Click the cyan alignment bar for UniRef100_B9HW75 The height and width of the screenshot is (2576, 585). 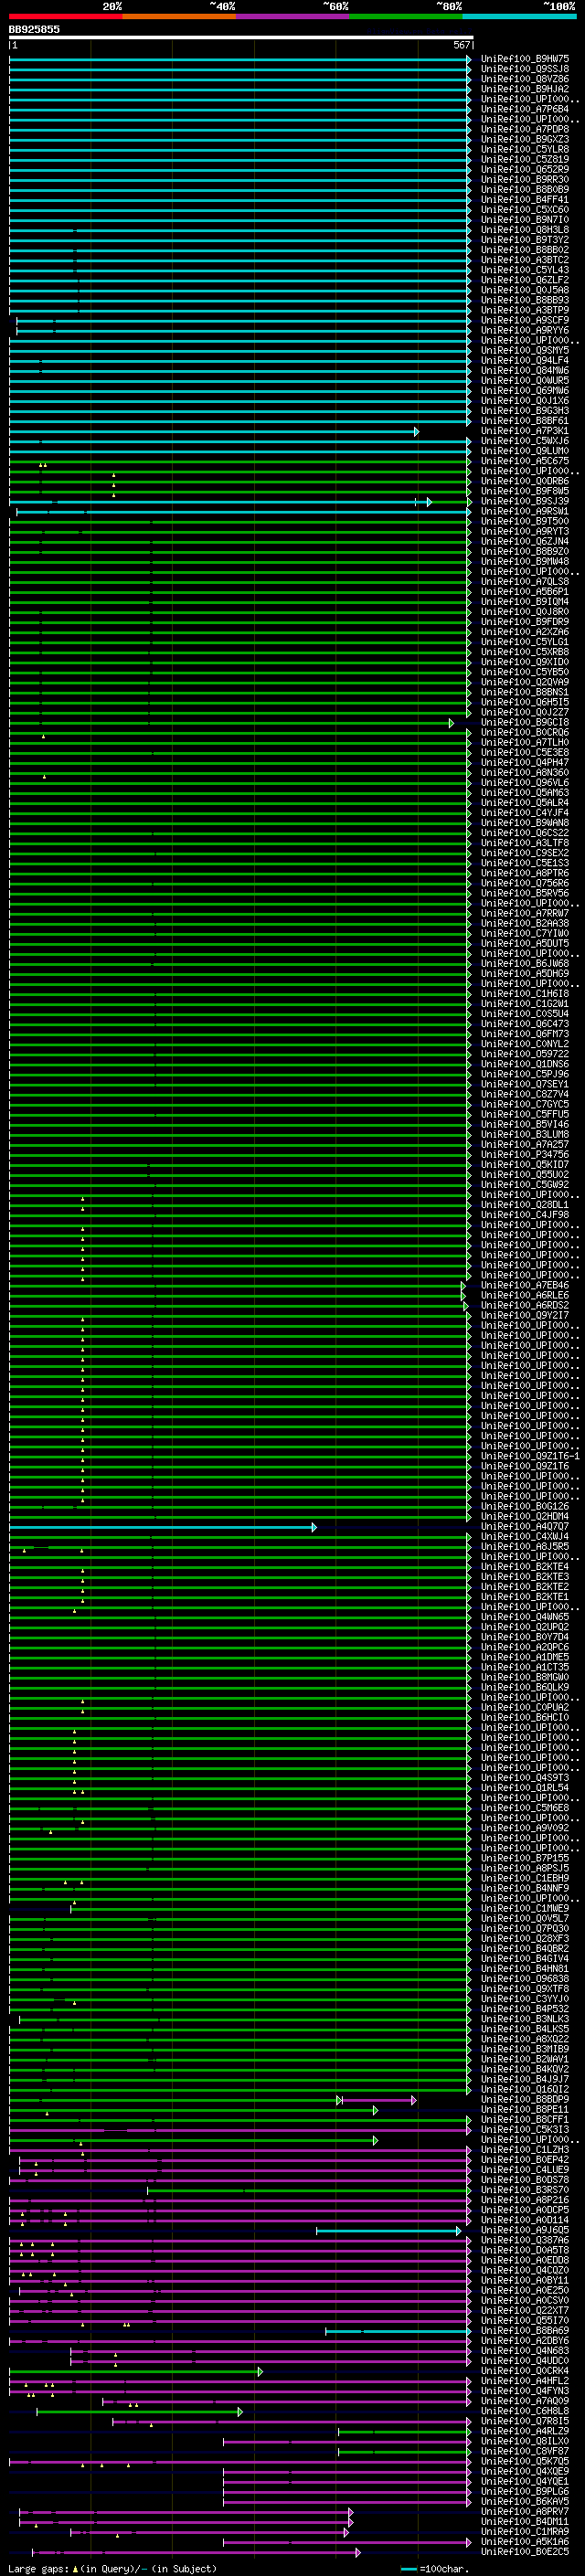(240, 59)
